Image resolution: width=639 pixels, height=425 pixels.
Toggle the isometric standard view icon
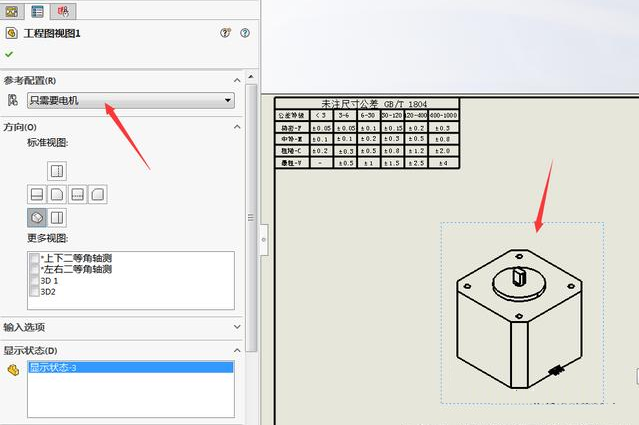[x=37, y=218]
